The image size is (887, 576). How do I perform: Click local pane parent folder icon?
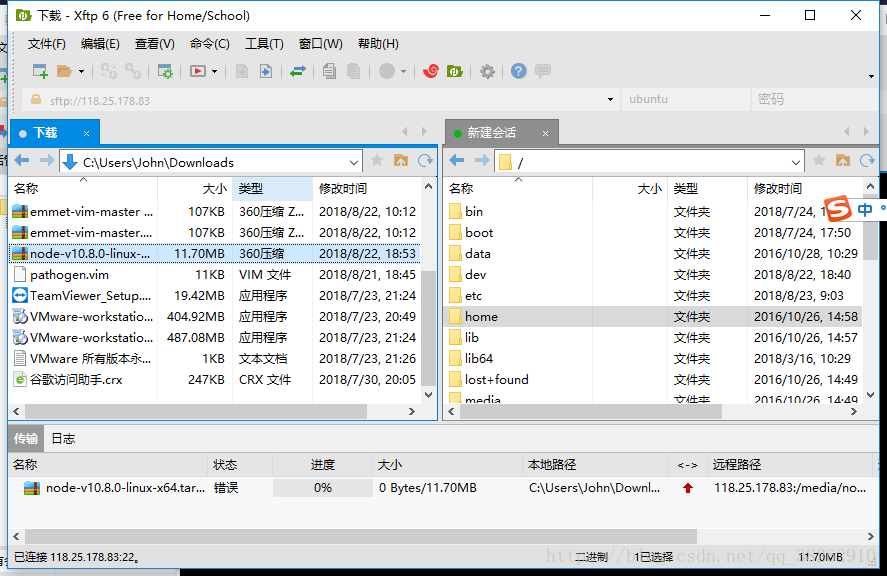point(401,161)
